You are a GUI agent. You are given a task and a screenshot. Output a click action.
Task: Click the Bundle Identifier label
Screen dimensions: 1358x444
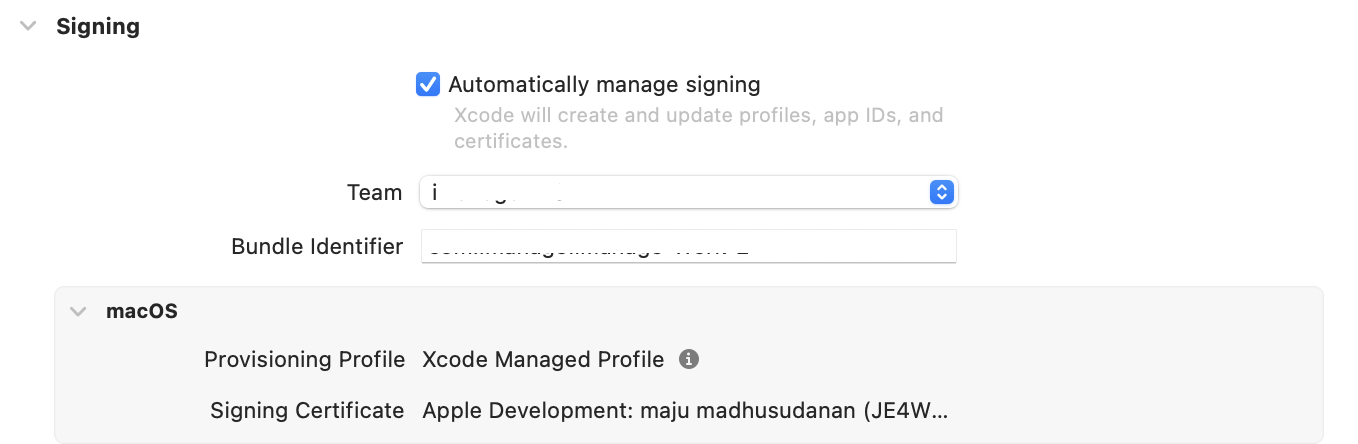click(x=317, y=246)
